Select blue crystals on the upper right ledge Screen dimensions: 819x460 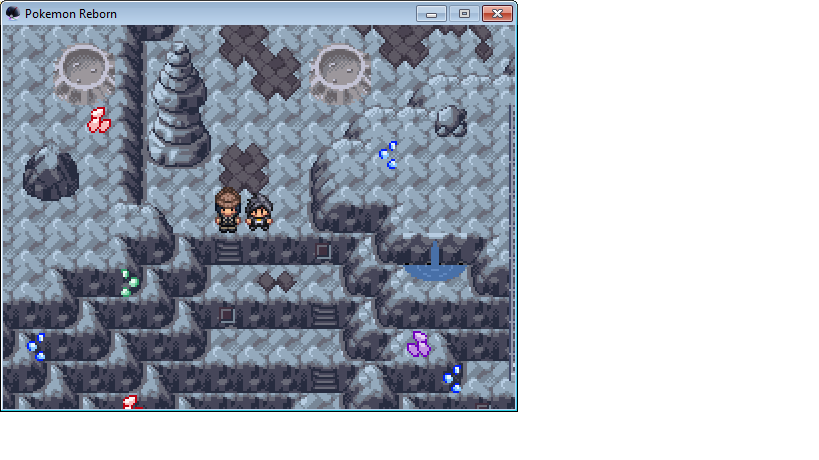coord(388,155)
